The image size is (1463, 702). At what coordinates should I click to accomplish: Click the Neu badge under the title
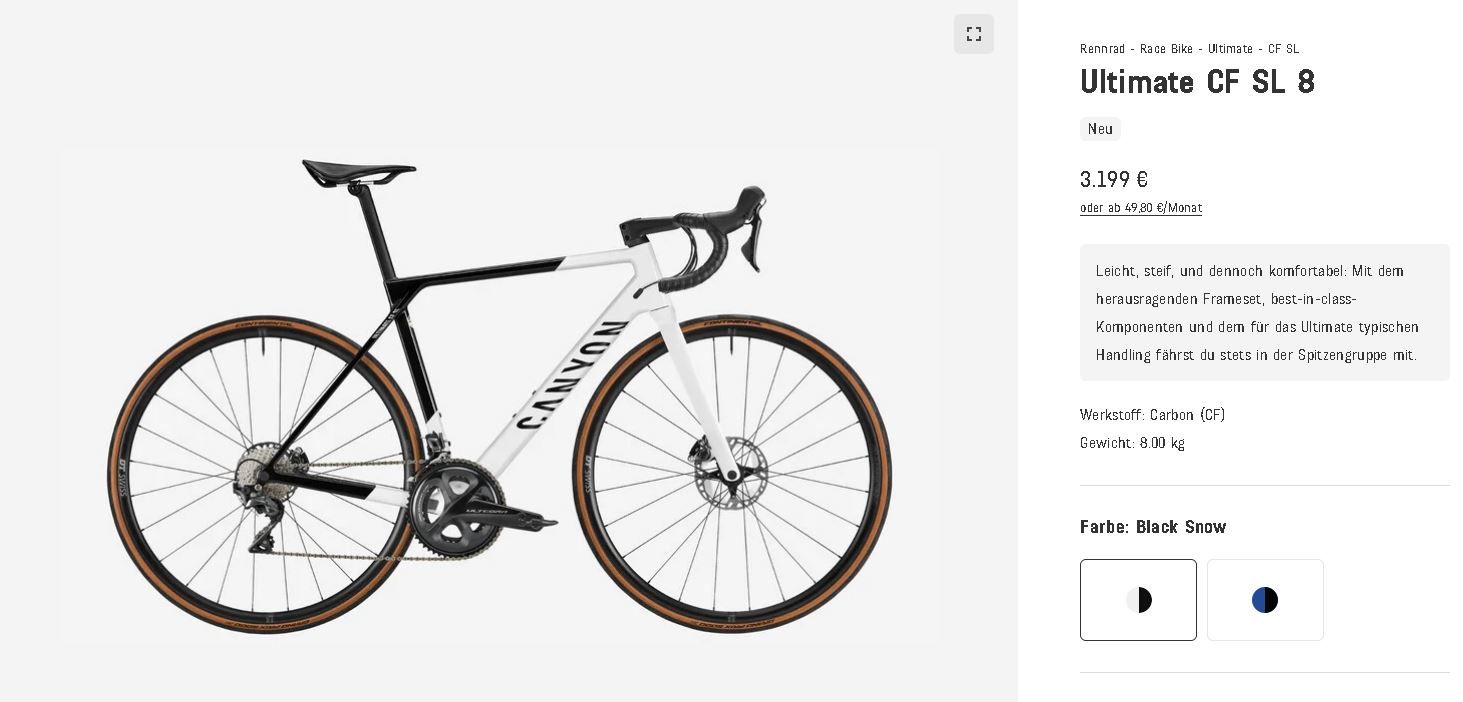coord(1100,129)
